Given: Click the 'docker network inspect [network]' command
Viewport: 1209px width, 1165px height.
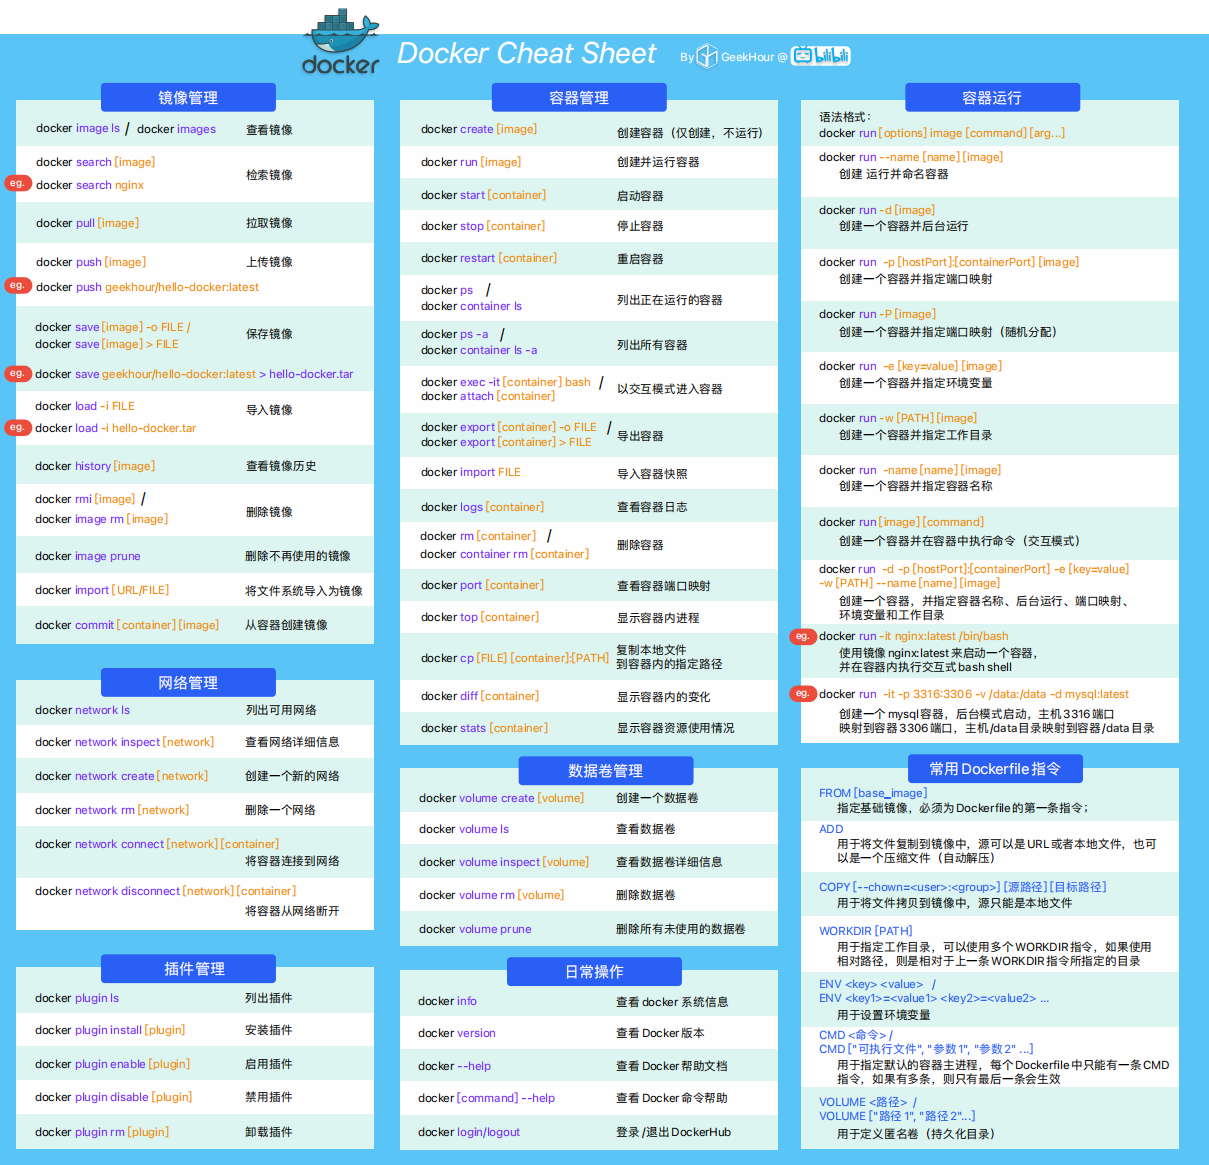Looking at the screenshot, I should point(124,742).
